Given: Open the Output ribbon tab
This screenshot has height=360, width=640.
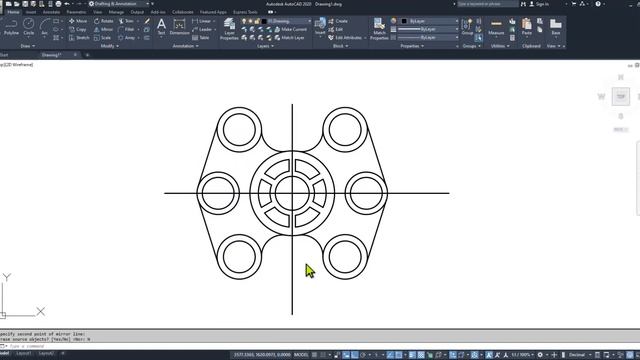Looking at the screenshot, I should 137,12.
